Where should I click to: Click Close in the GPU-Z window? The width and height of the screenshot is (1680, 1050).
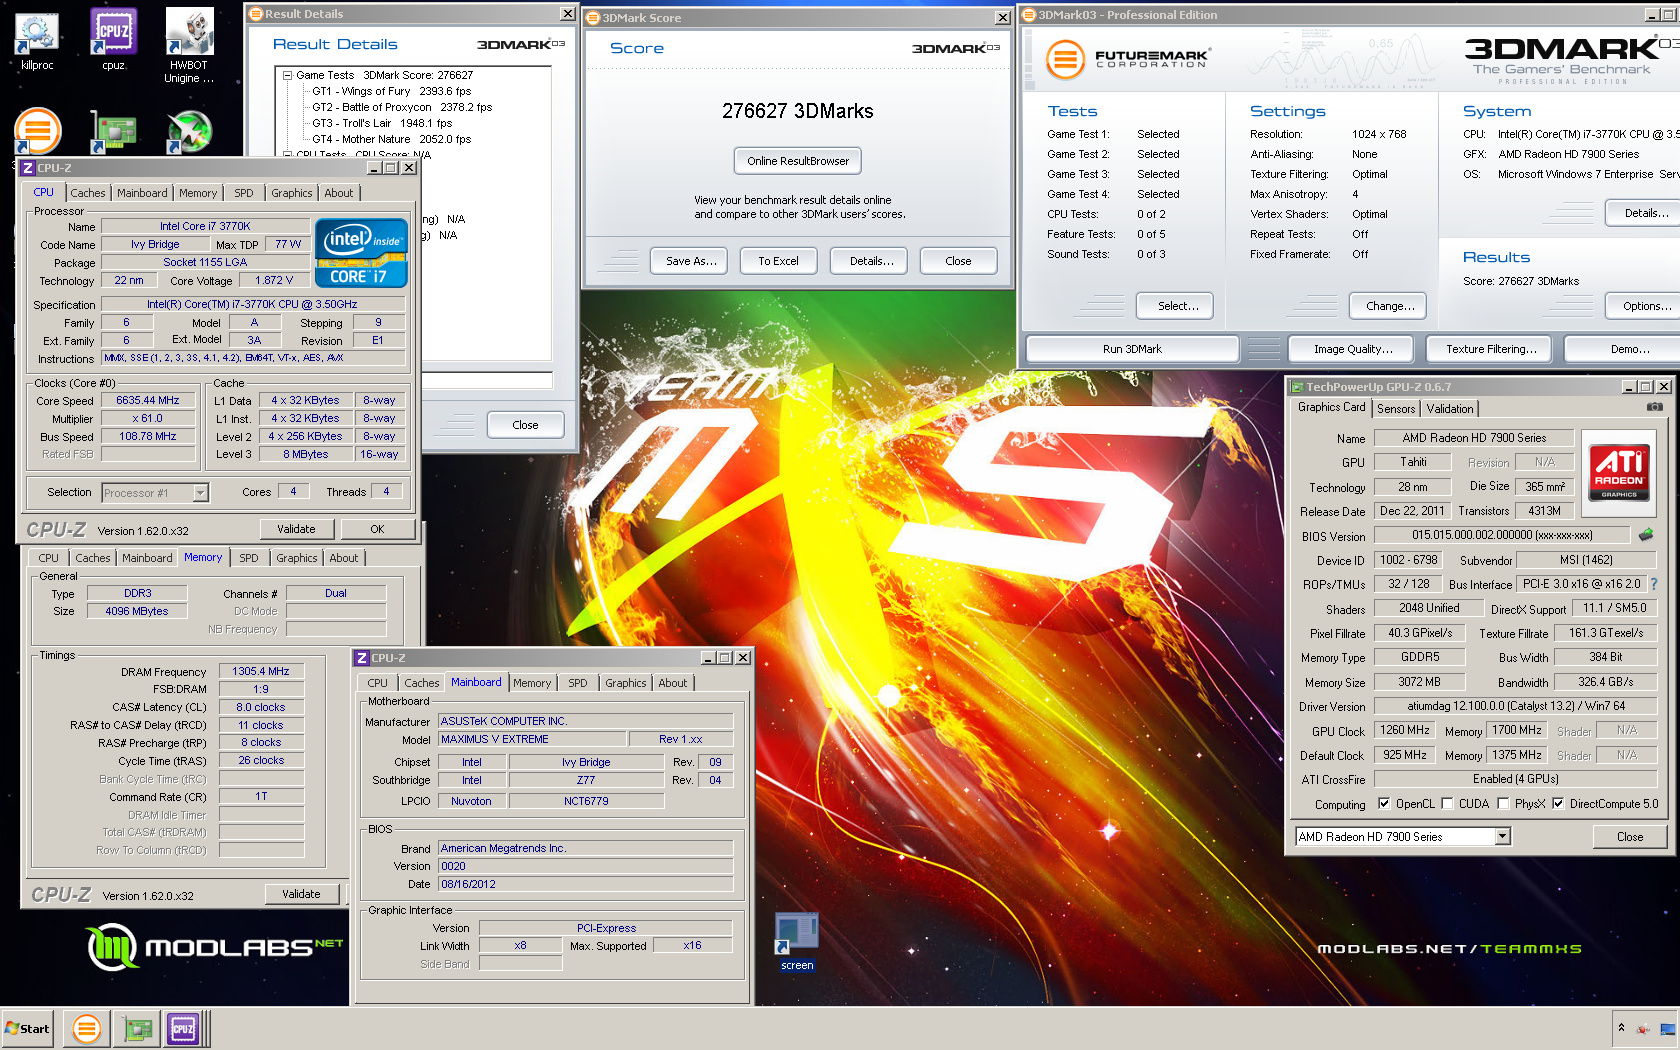(x=1630, y=837)
